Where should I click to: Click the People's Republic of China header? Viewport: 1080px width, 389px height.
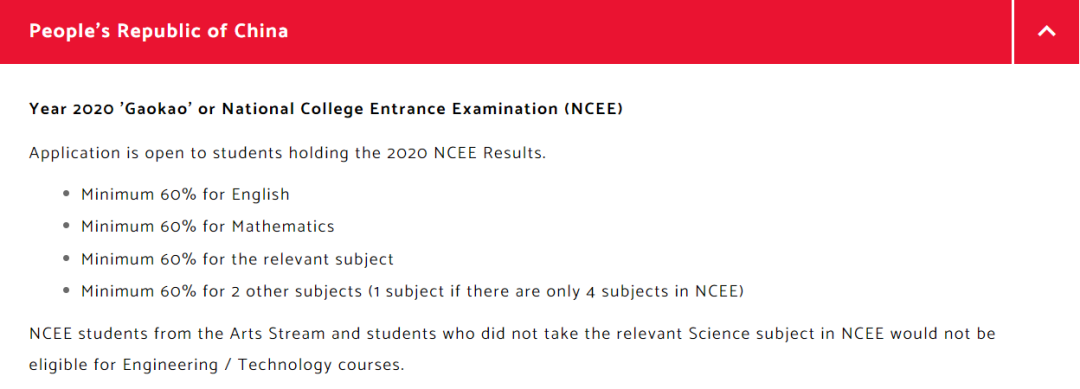[x=158, y=32]
